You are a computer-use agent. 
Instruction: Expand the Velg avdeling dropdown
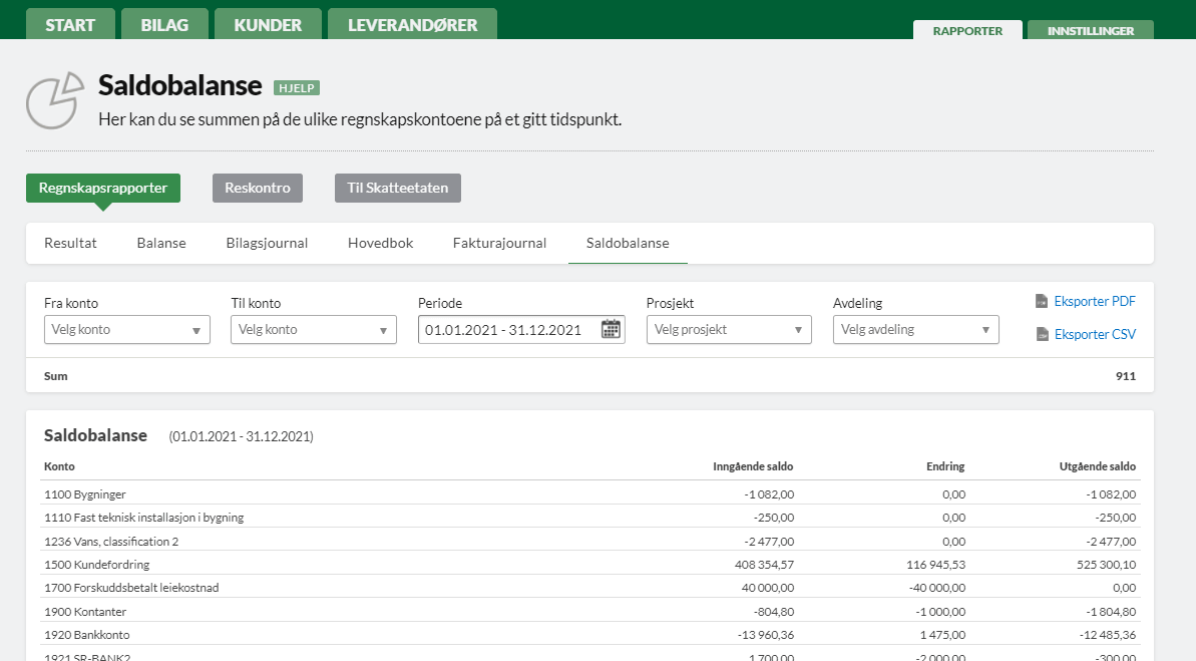pyautogui.click(x=916, y=329)
